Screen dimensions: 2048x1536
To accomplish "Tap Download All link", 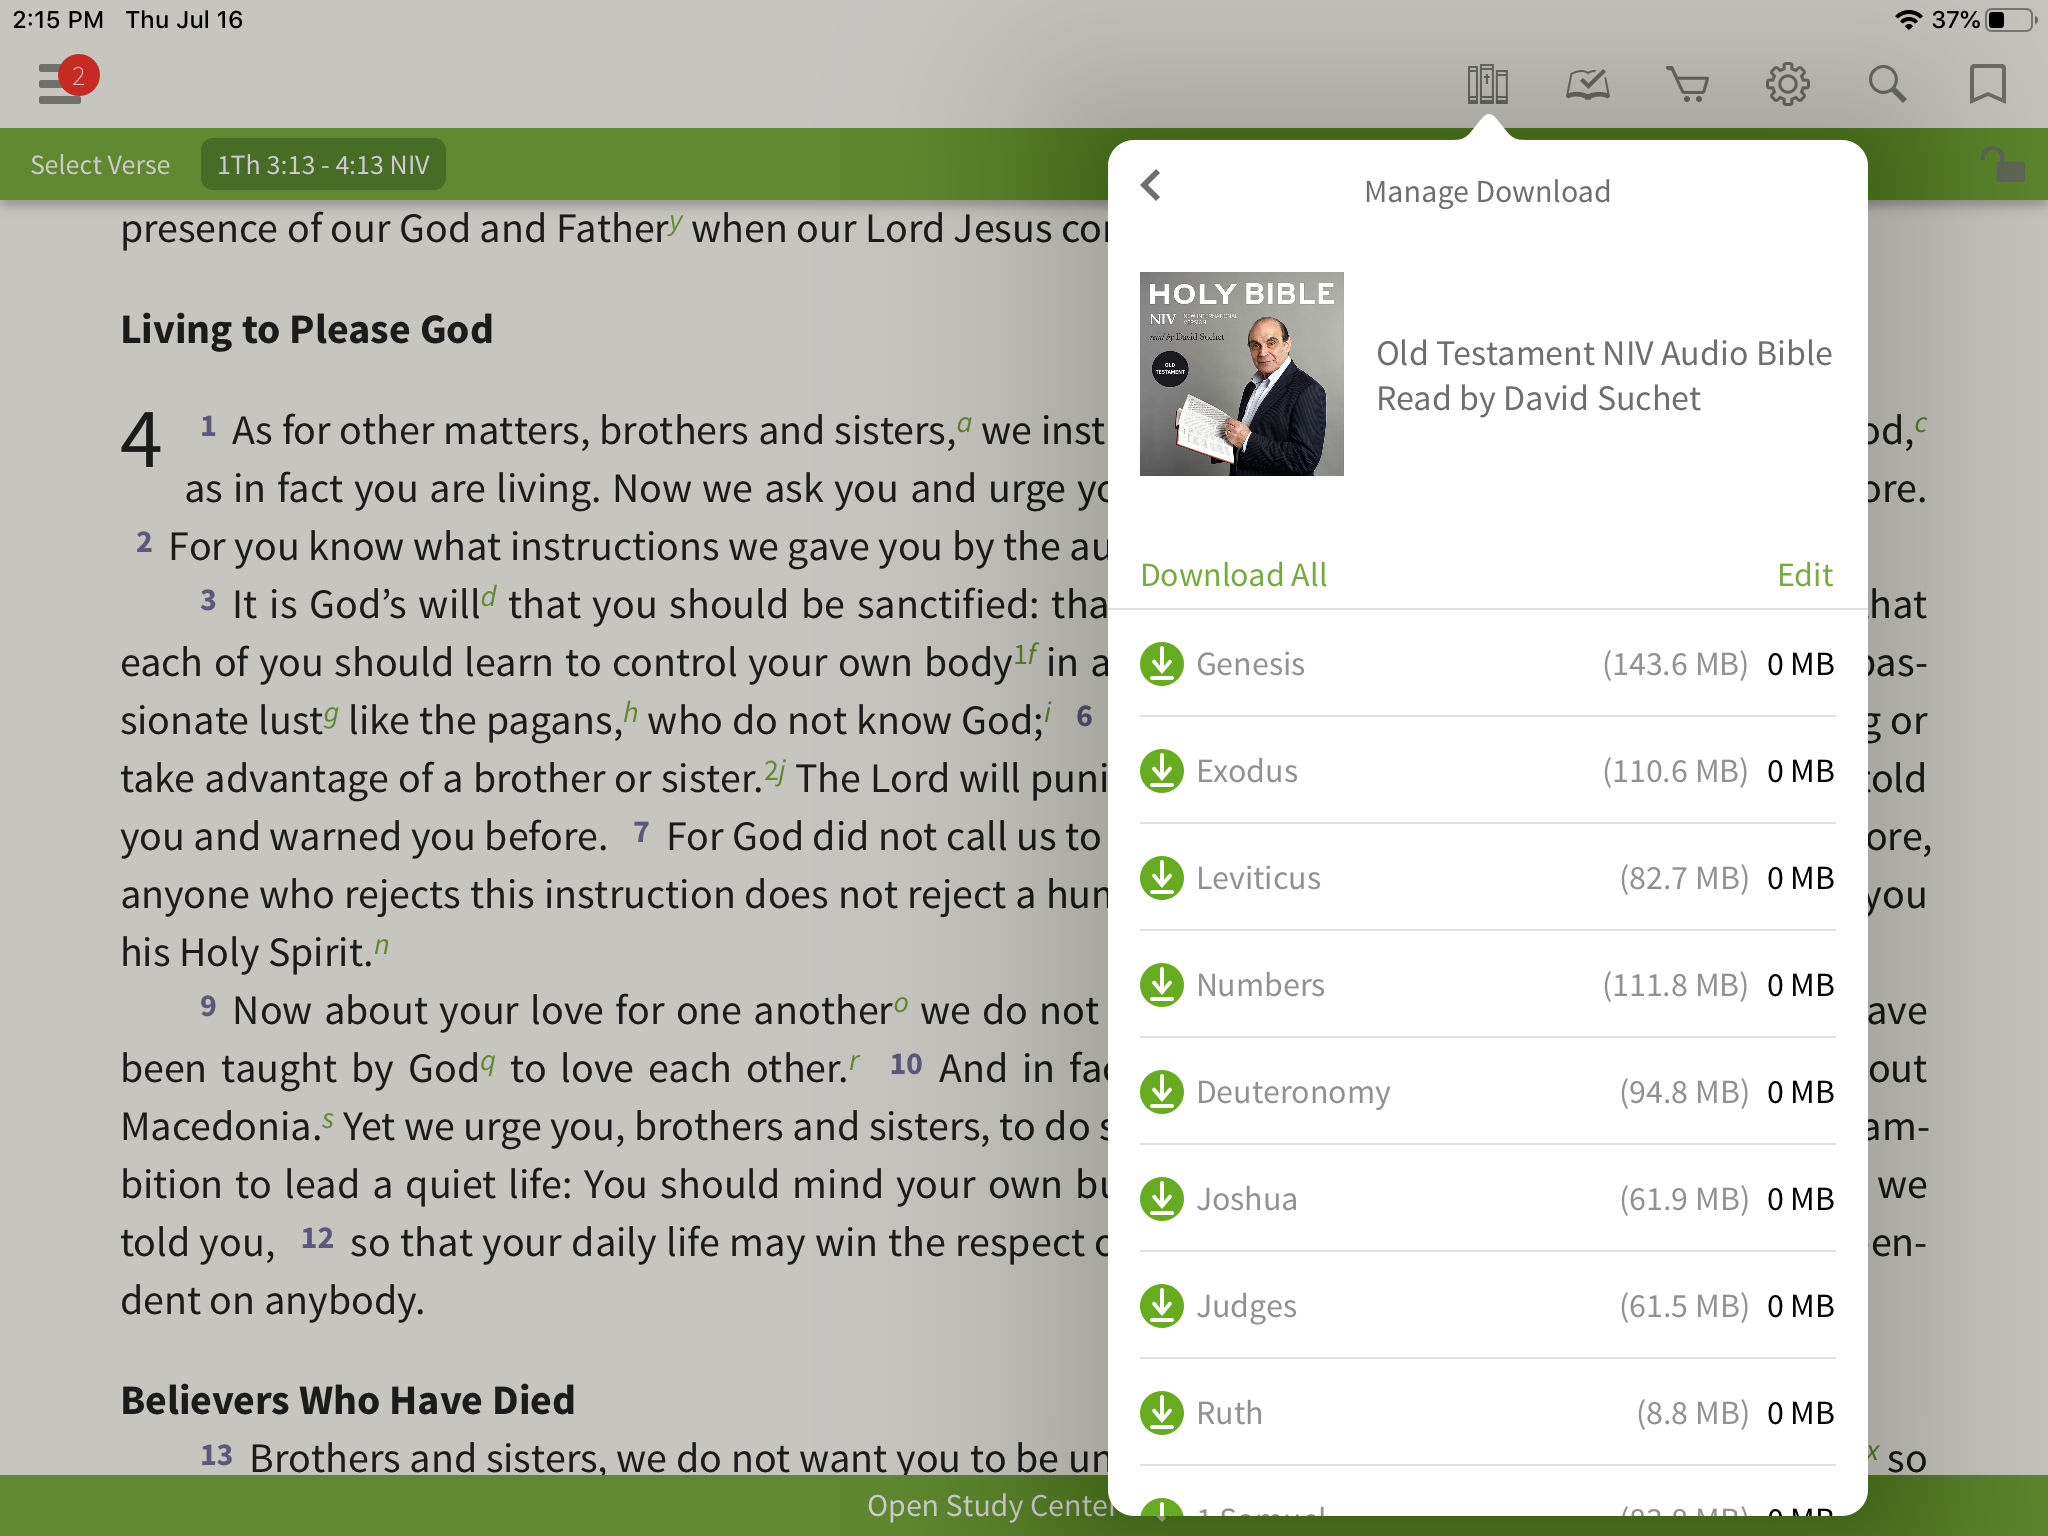I will [x=1234, y=575].
